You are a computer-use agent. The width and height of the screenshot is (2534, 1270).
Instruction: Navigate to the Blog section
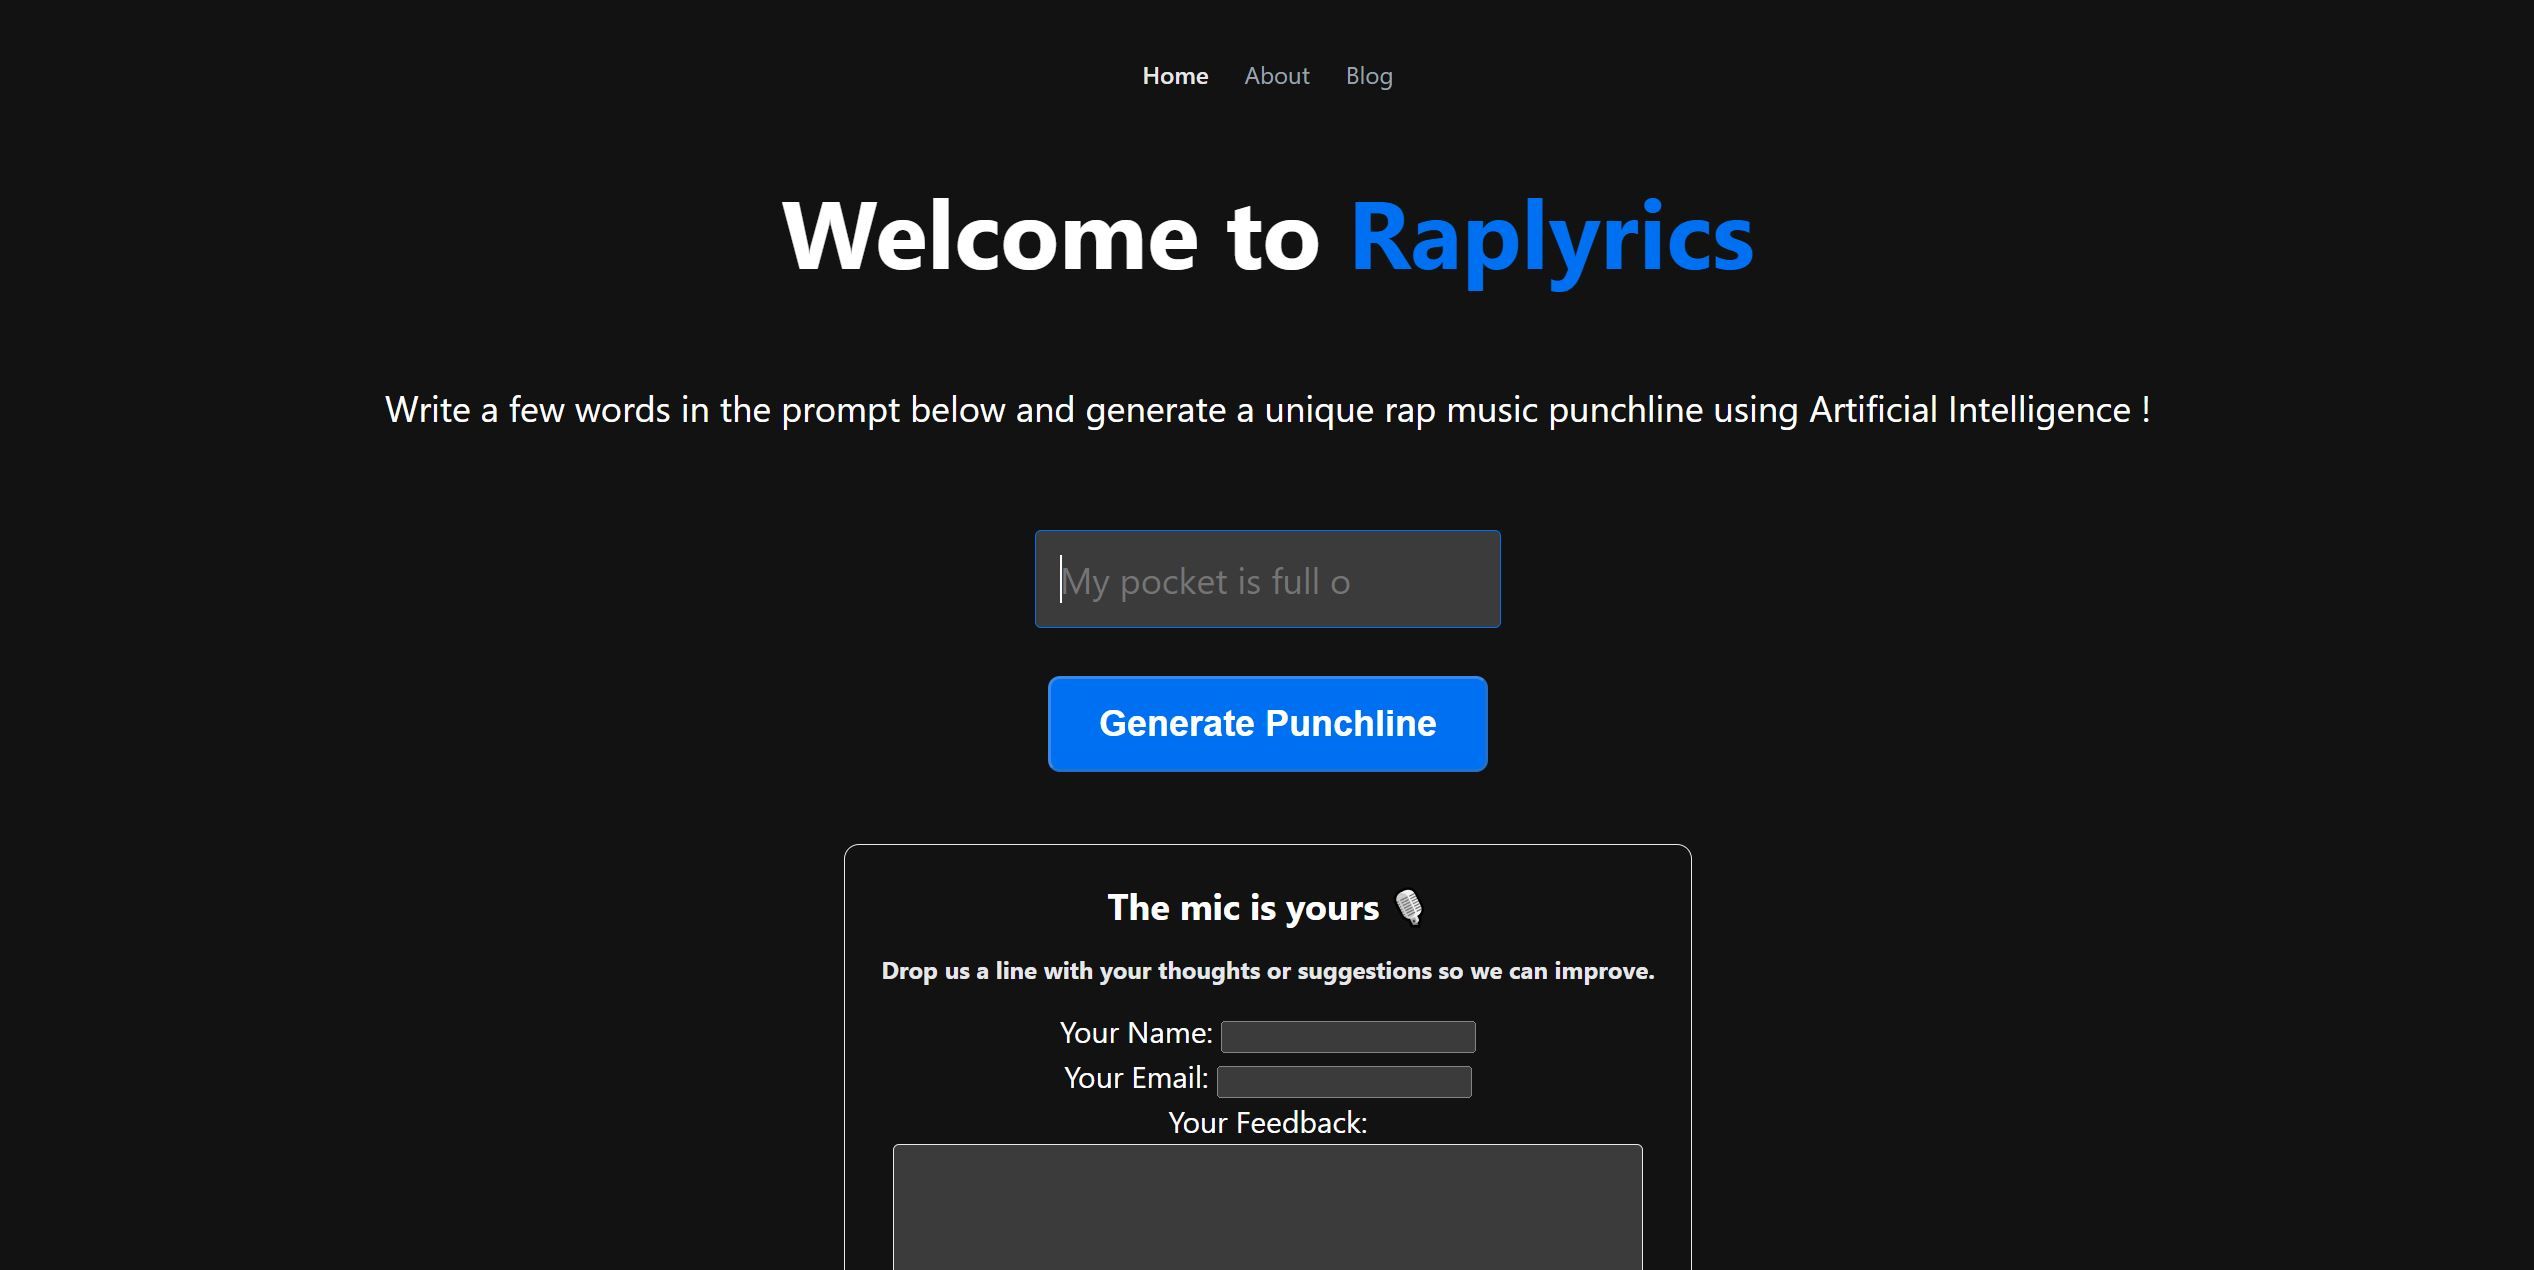click(x=1369, y=75)
